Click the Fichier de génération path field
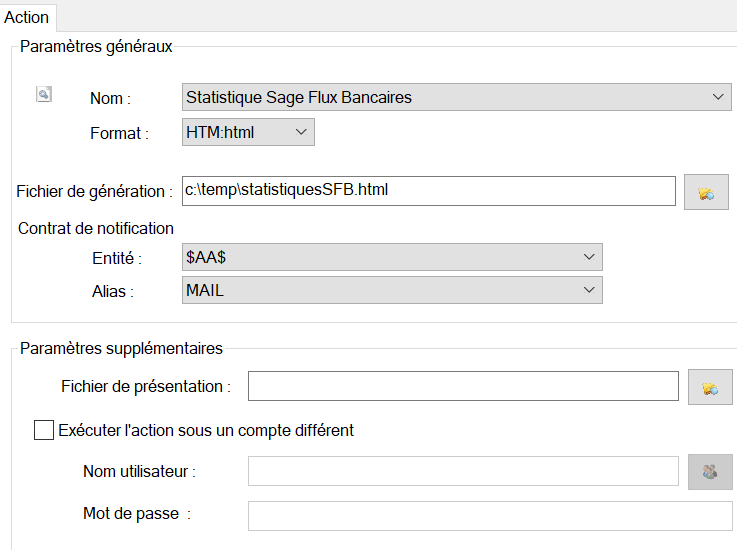The image size is (737, 550). 428,190
